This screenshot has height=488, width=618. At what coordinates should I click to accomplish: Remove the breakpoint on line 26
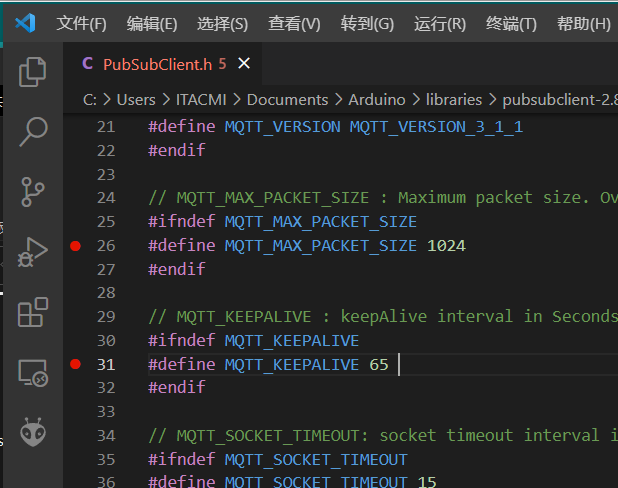[75, 246]
